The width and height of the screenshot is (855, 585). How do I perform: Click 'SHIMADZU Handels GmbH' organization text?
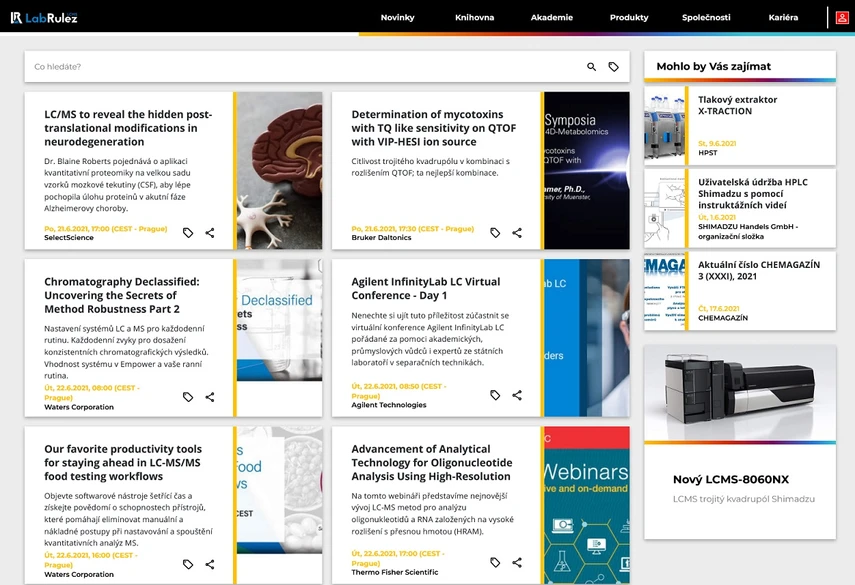748,232
